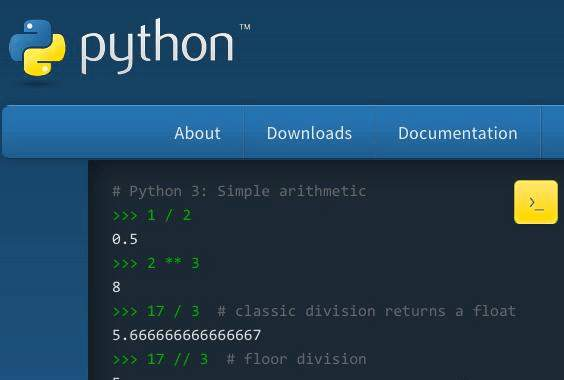Click the 0.5 output line
The width and height of the screenshot is (564, 380).
tap(125, 239)
